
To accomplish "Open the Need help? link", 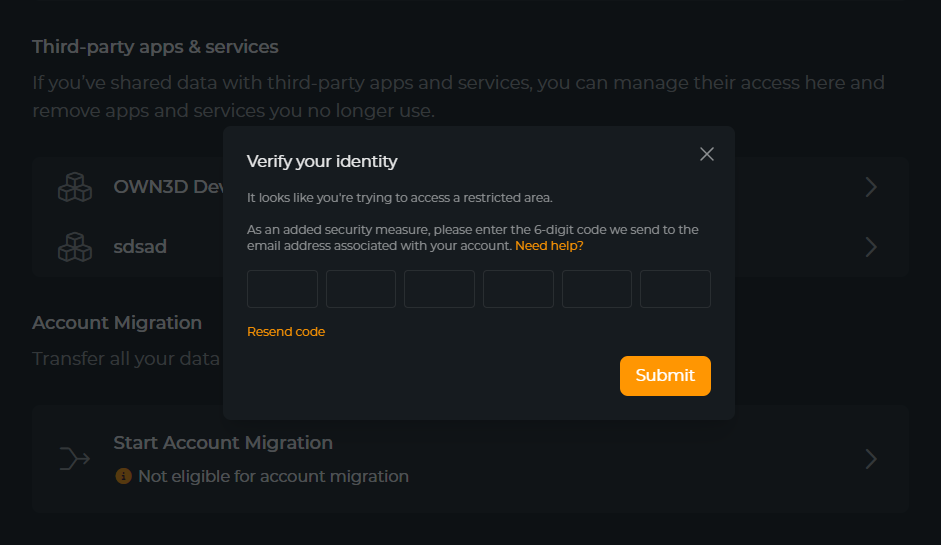I will pos(549,245).
